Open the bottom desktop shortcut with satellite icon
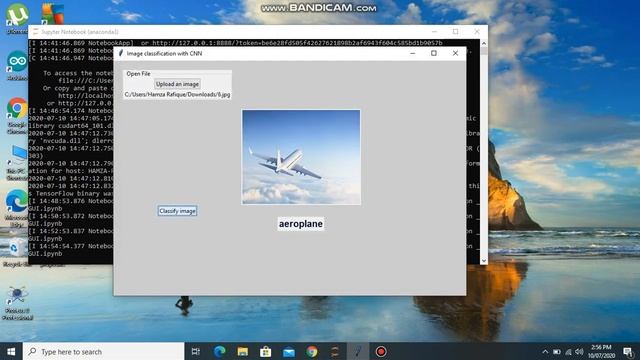The image size is (640, 360). 17,303
